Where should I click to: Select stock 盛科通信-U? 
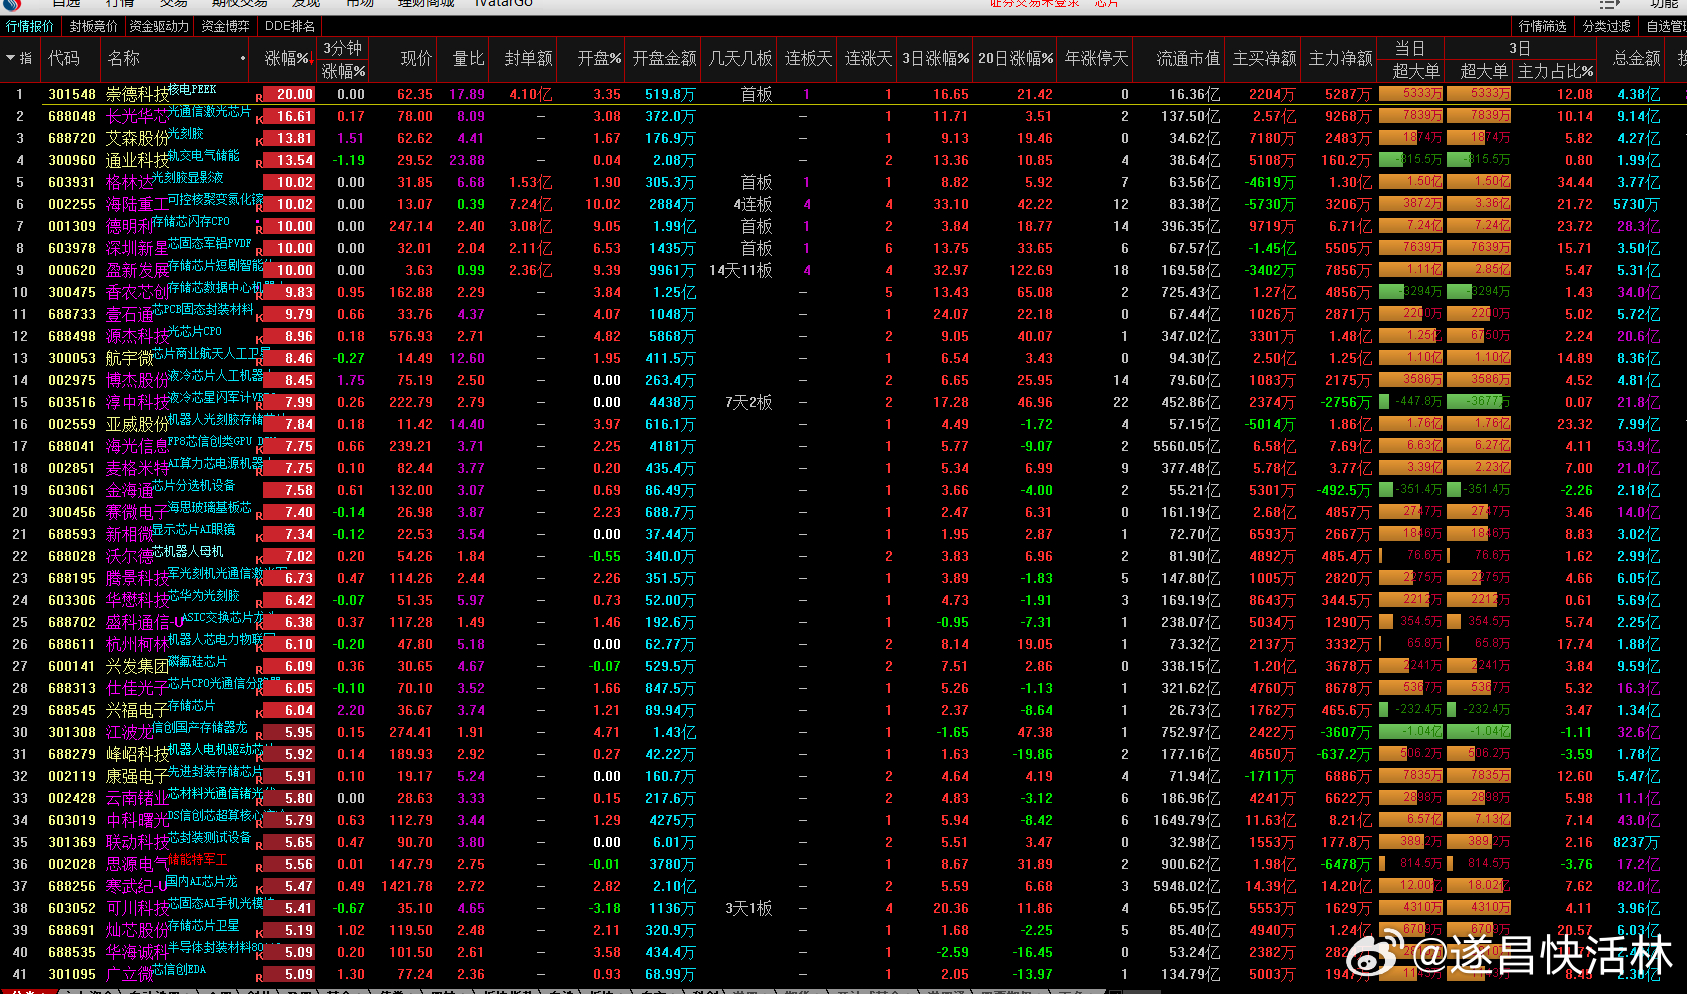(144, 622)
